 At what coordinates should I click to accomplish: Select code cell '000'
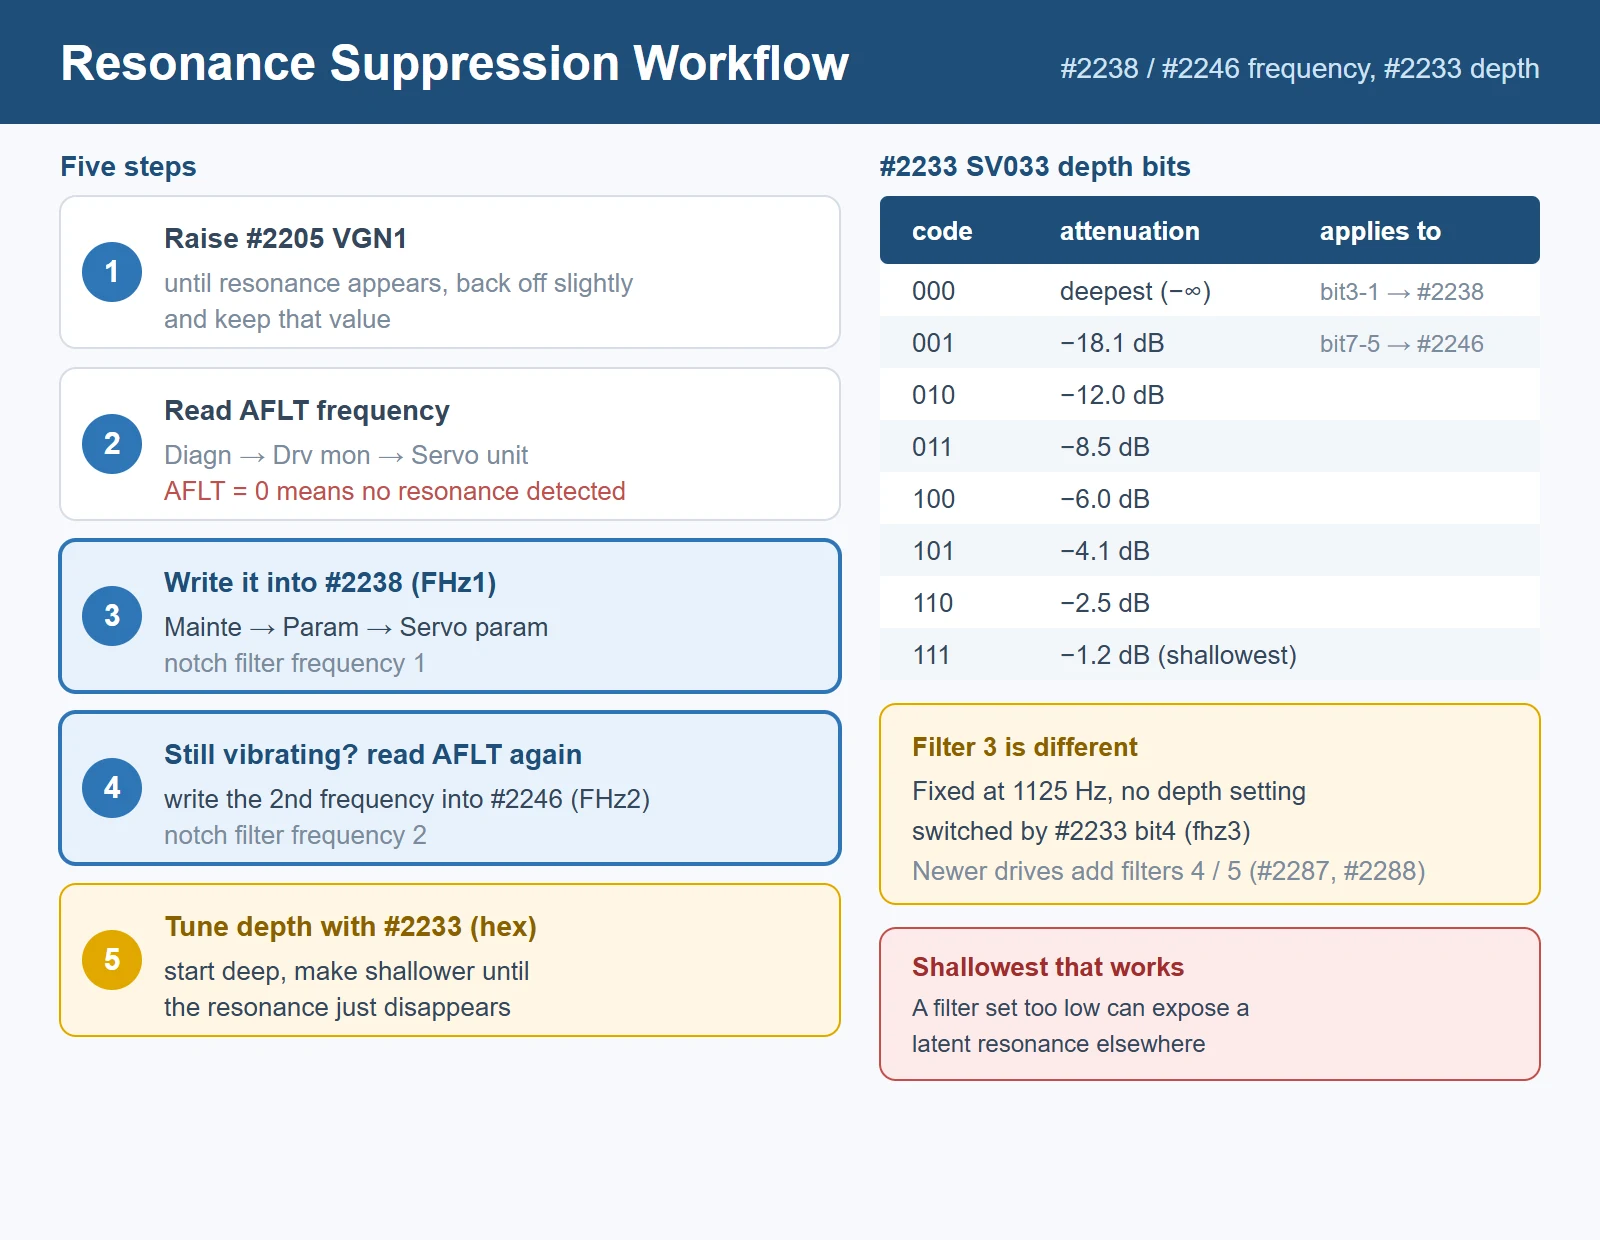tap(933, 291)
